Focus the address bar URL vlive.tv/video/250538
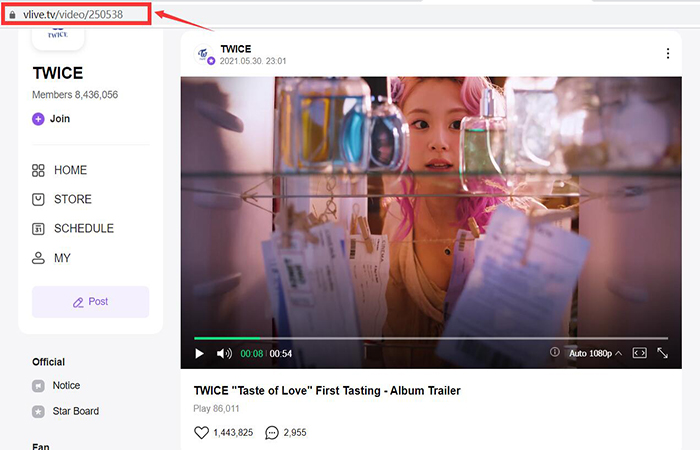The image size is (700, 450). 73,15
